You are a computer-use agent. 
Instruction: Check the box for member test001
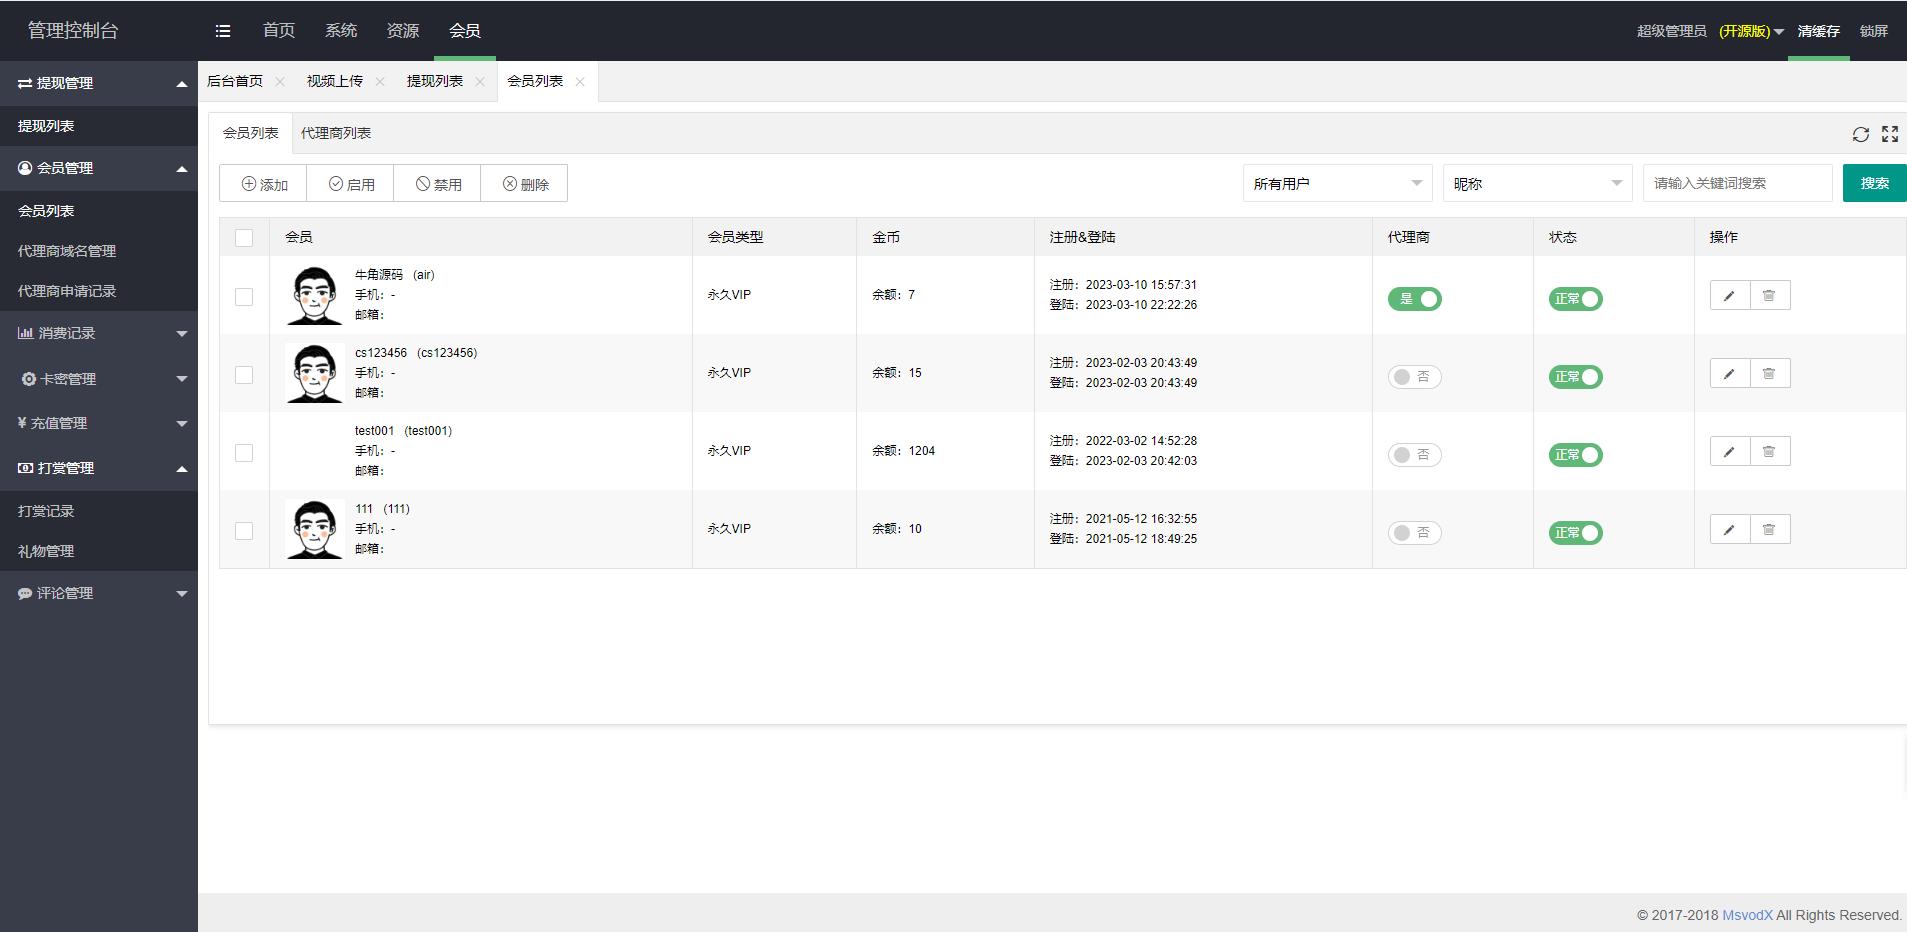(x=244, y=453)
